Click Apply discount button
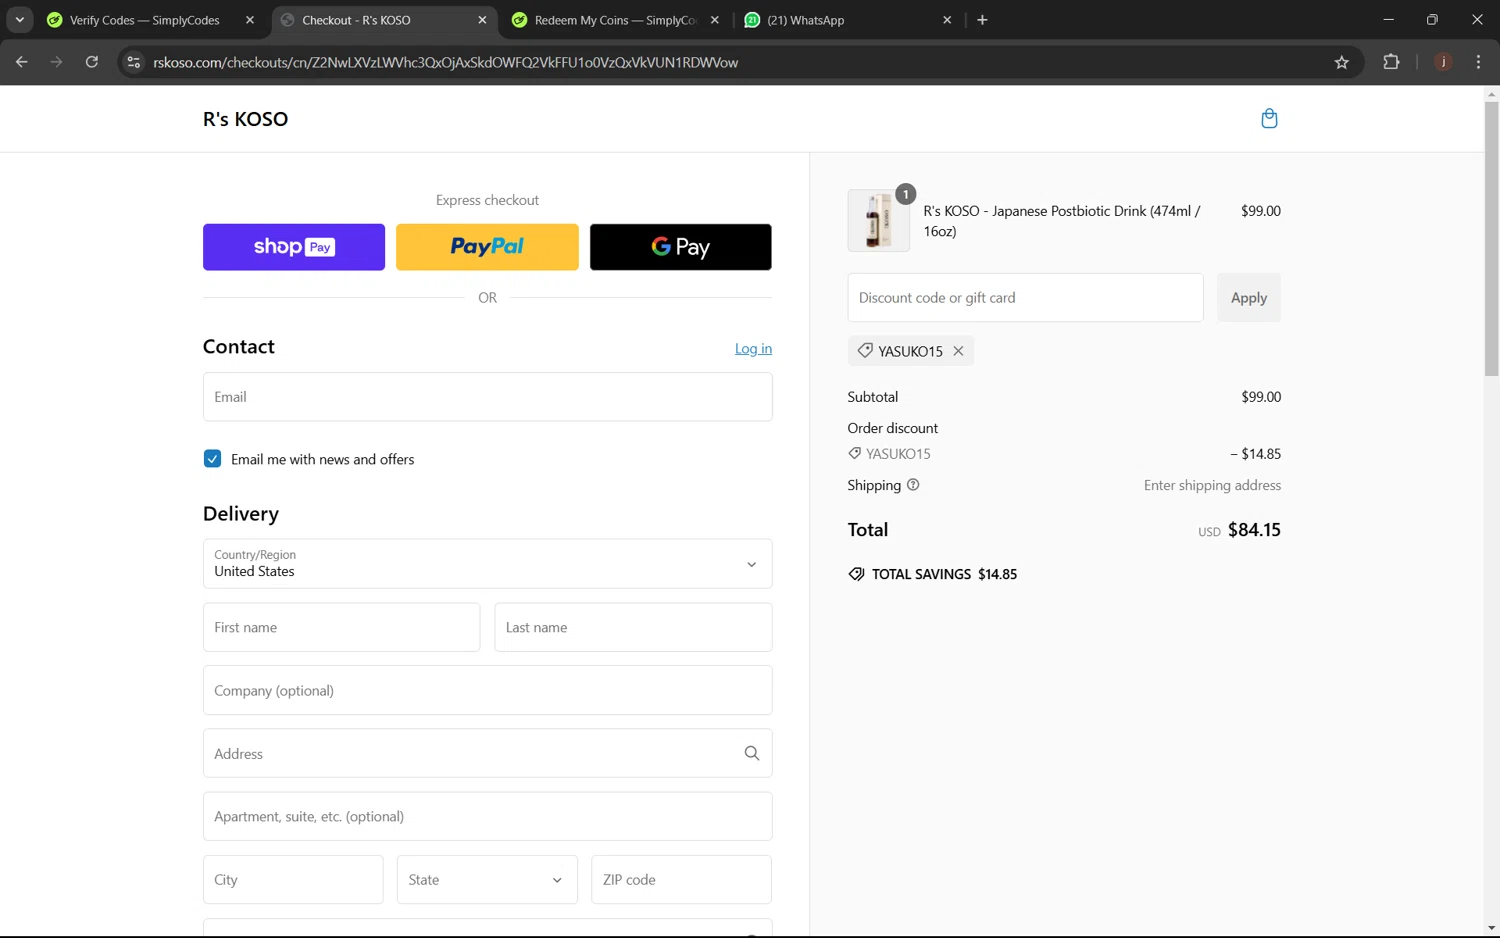Screen dimensions: 1500x938 tap(1249, 298)
